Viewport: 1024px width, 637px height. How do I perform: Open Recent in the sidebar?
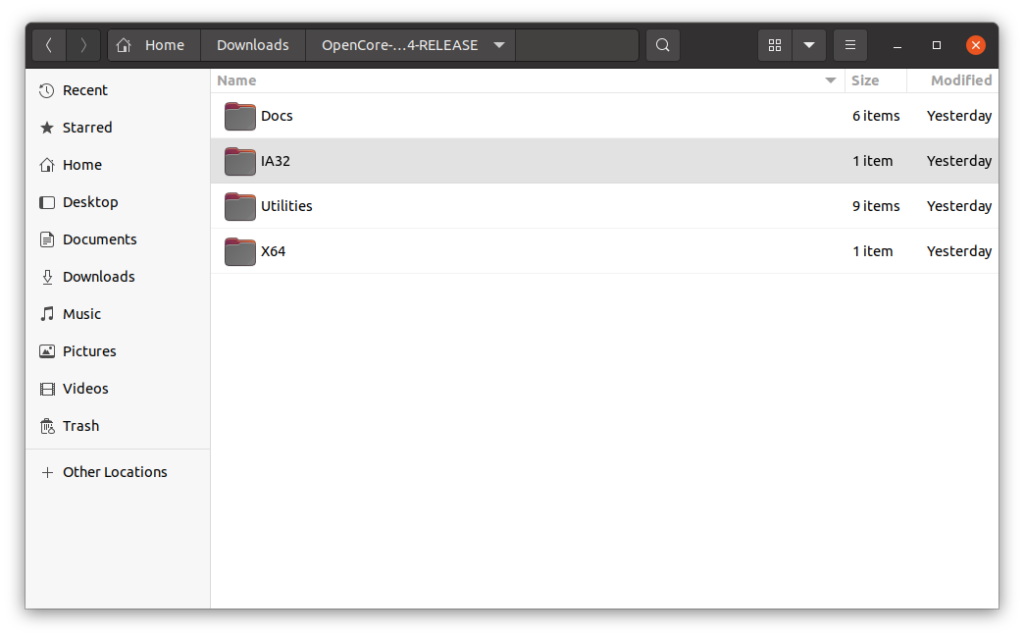[x=118, y=91]
